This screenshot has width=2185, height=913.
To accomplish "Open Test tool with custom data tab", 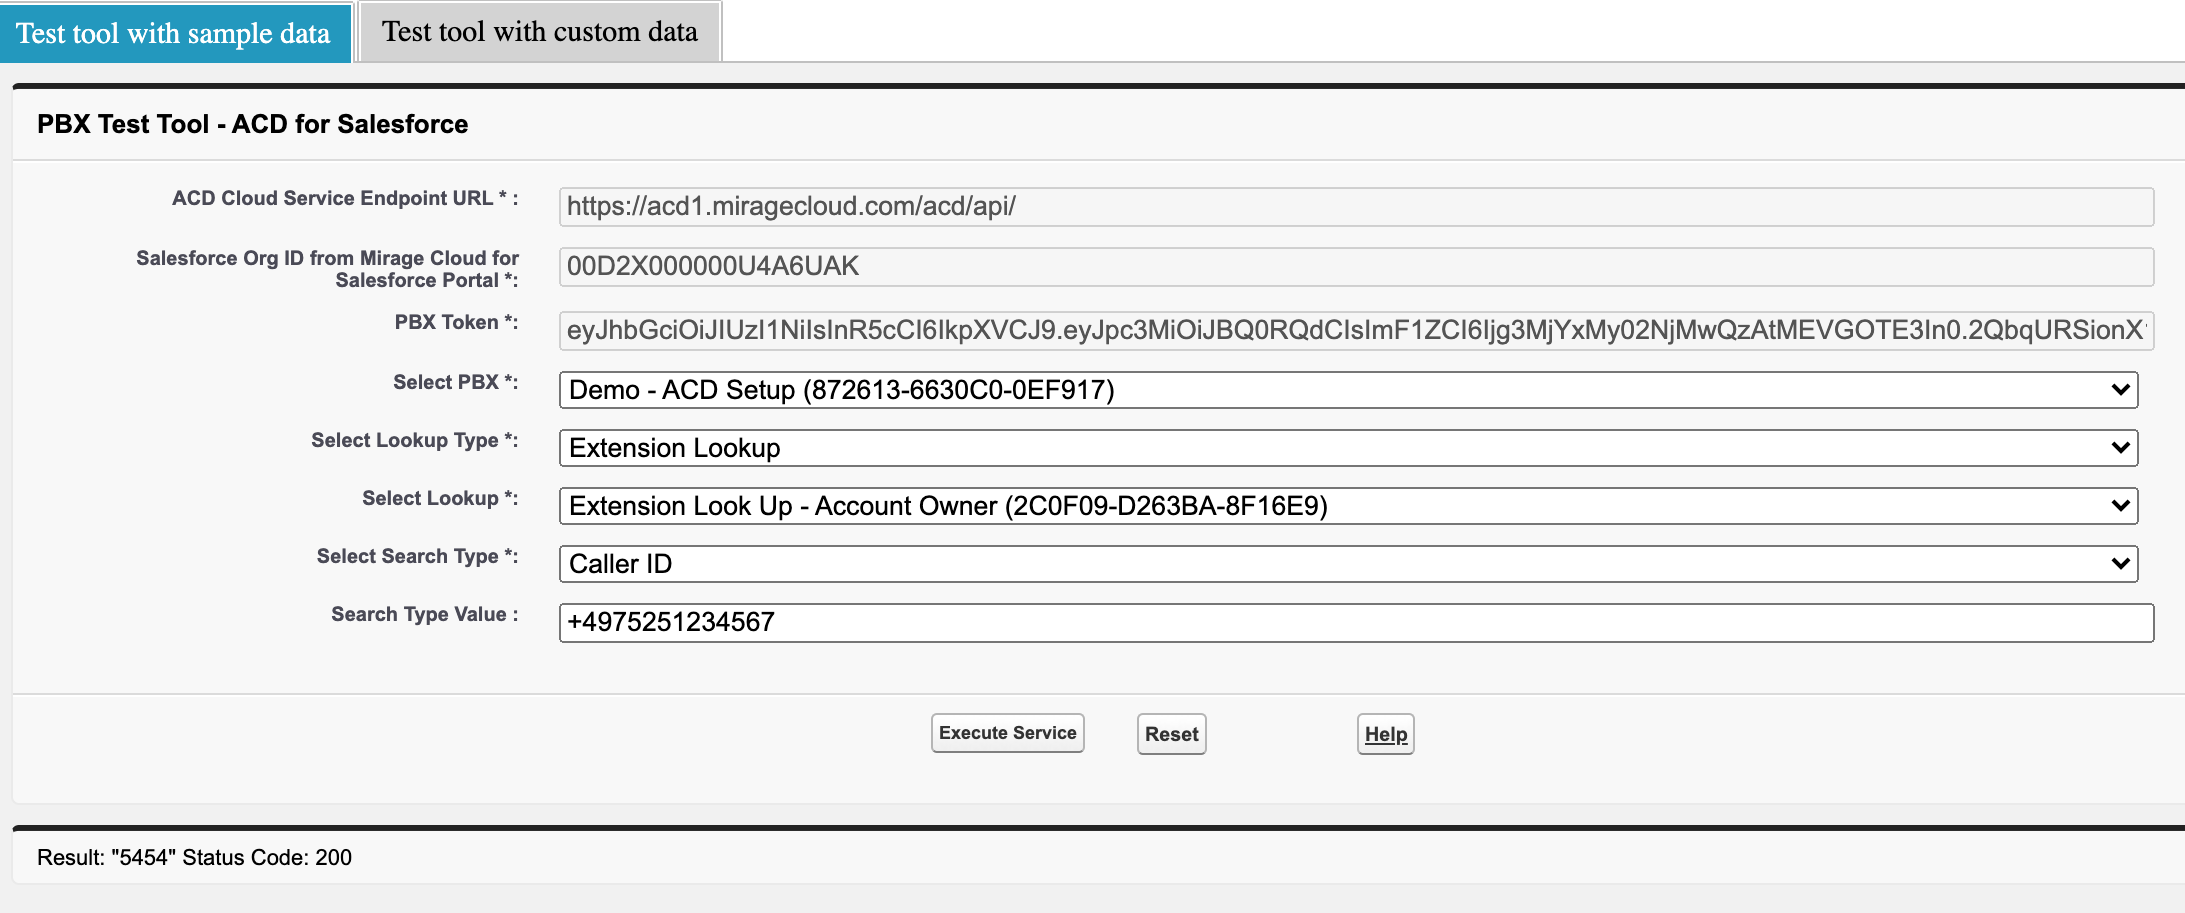I will click(540, 32).
